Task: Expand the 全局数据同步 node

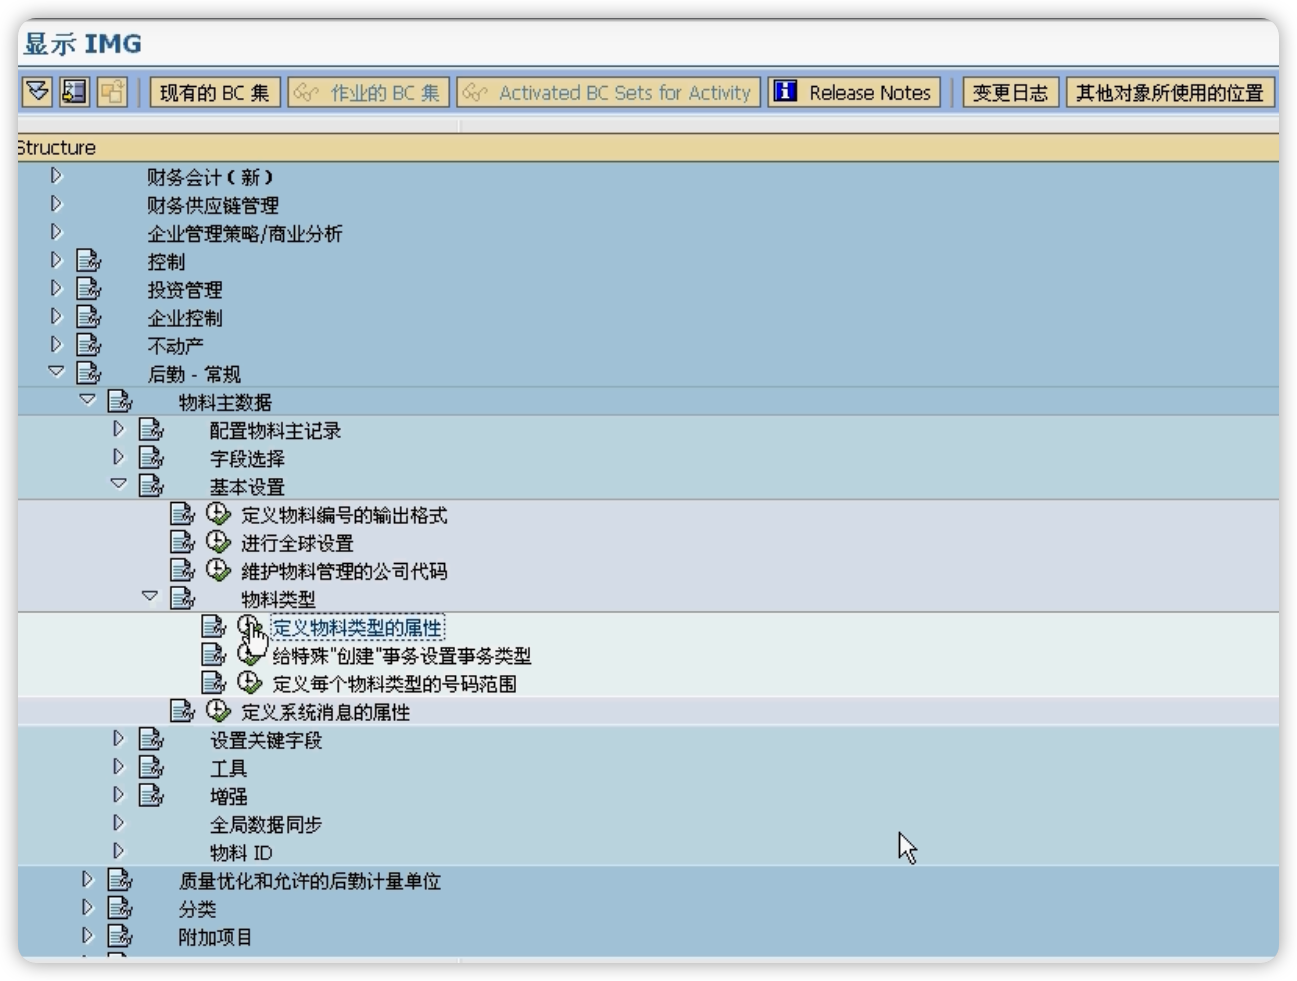Action: (118, 823)
